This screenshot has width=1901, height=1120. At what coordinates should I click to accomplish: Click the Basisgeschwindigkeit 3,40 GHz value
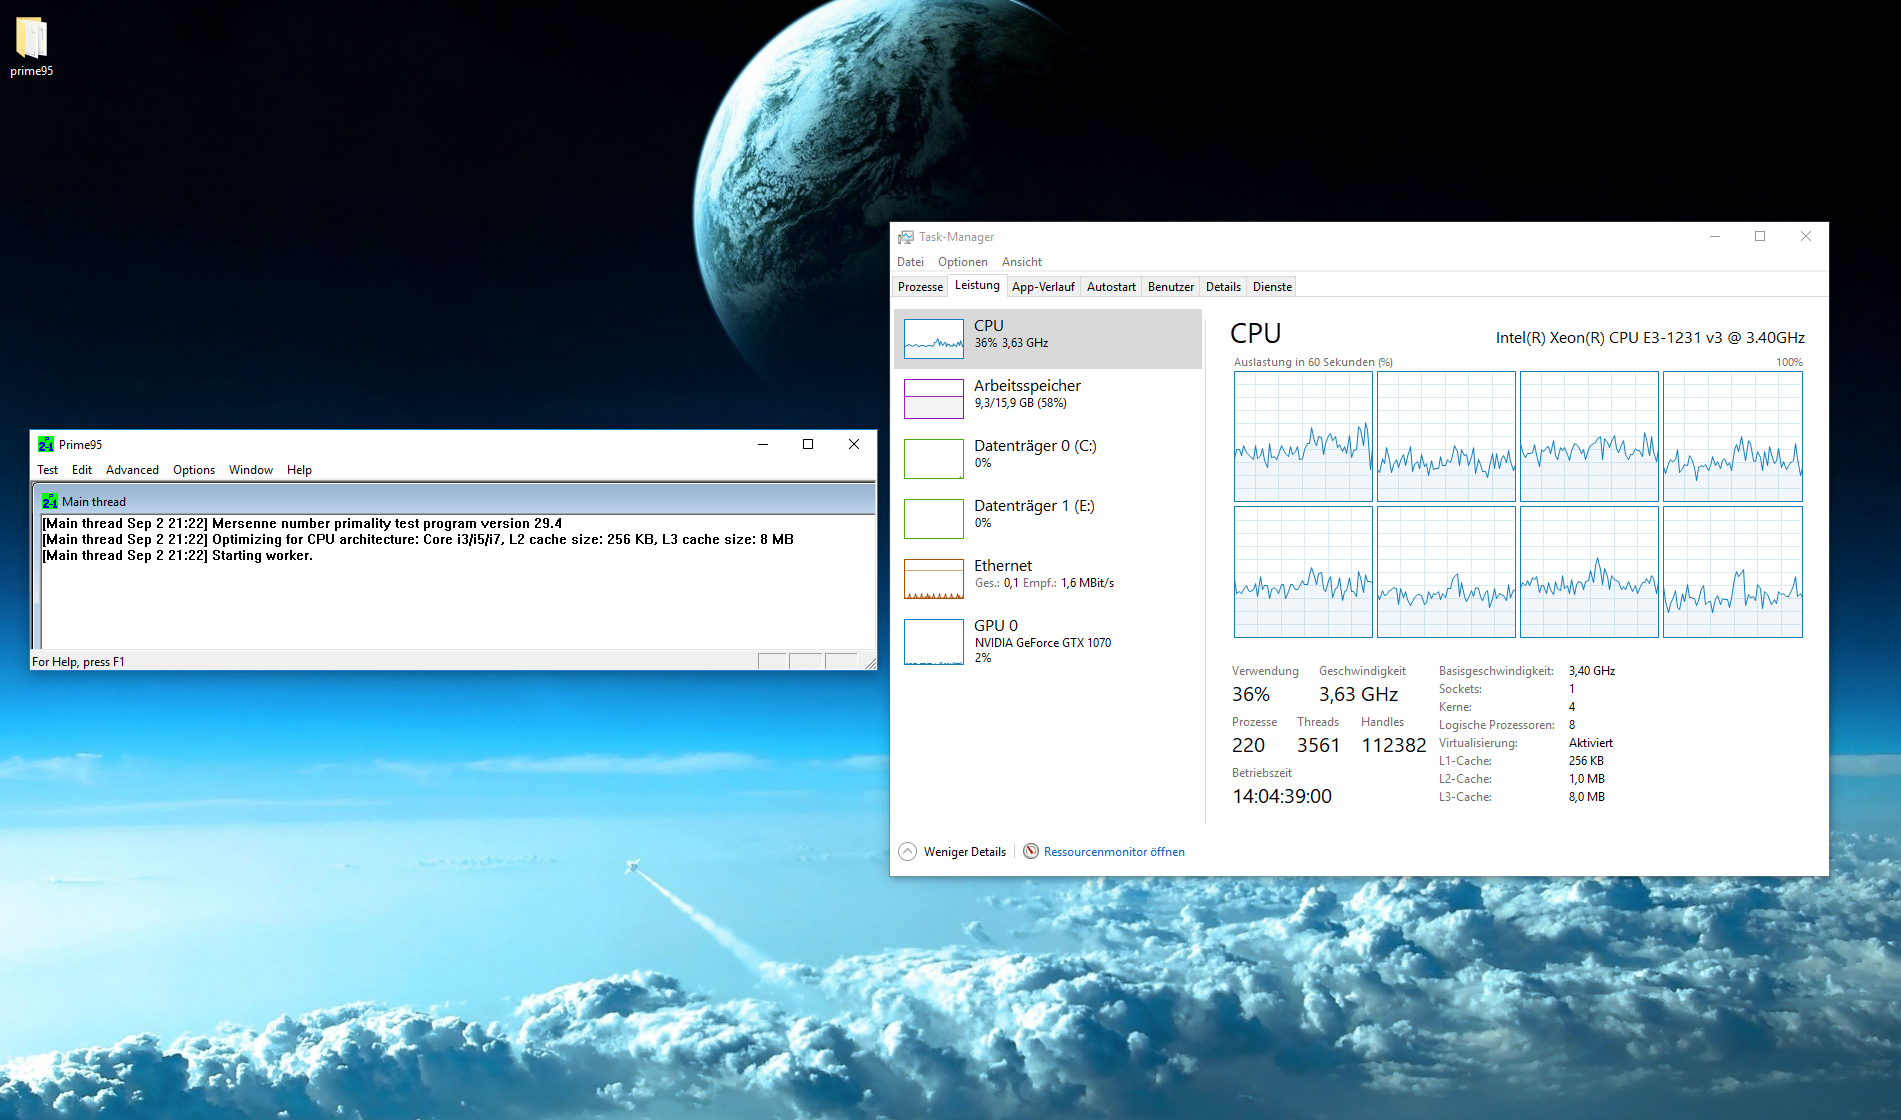[1592, 671]
